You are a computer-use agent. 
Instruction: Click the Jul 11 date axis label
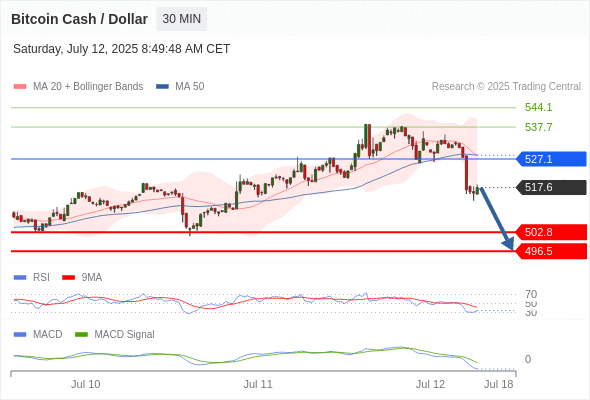(258, 384)
